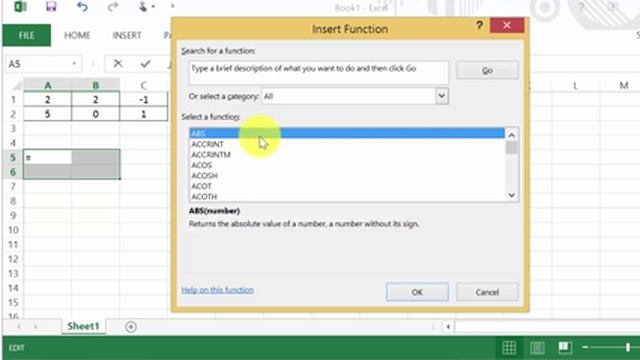
Task: Select ACCRINT in the function list
Action: pos(347,144)
